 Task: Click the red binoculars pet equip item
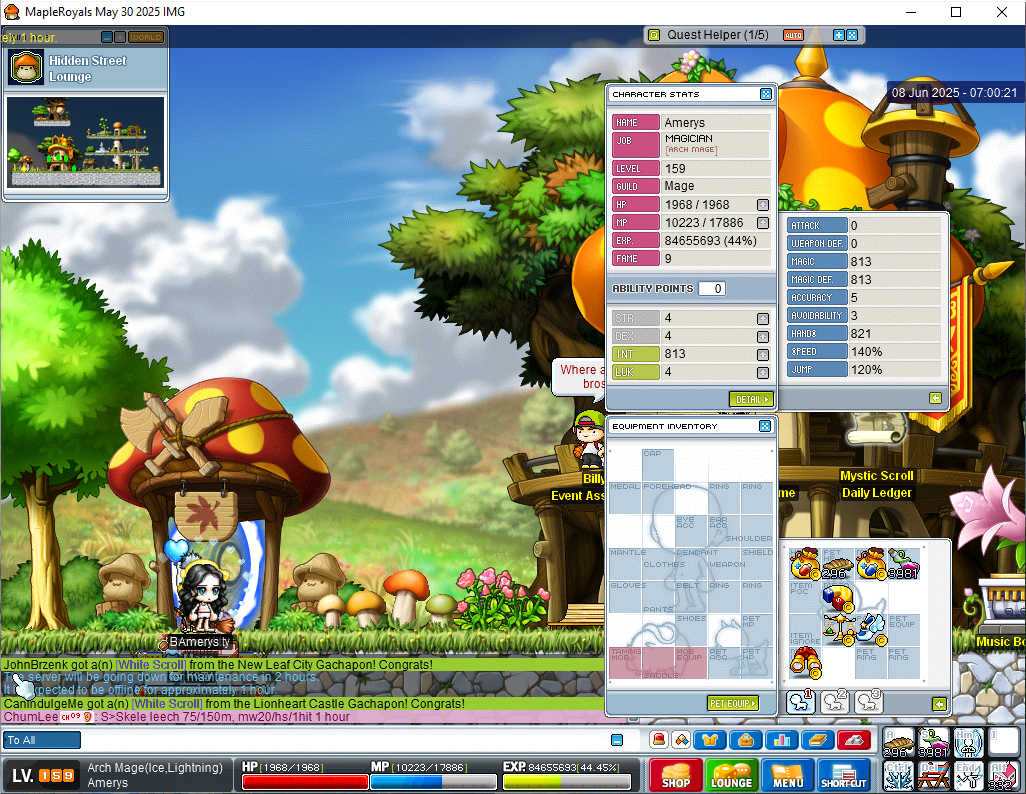[x=805, y=662]
